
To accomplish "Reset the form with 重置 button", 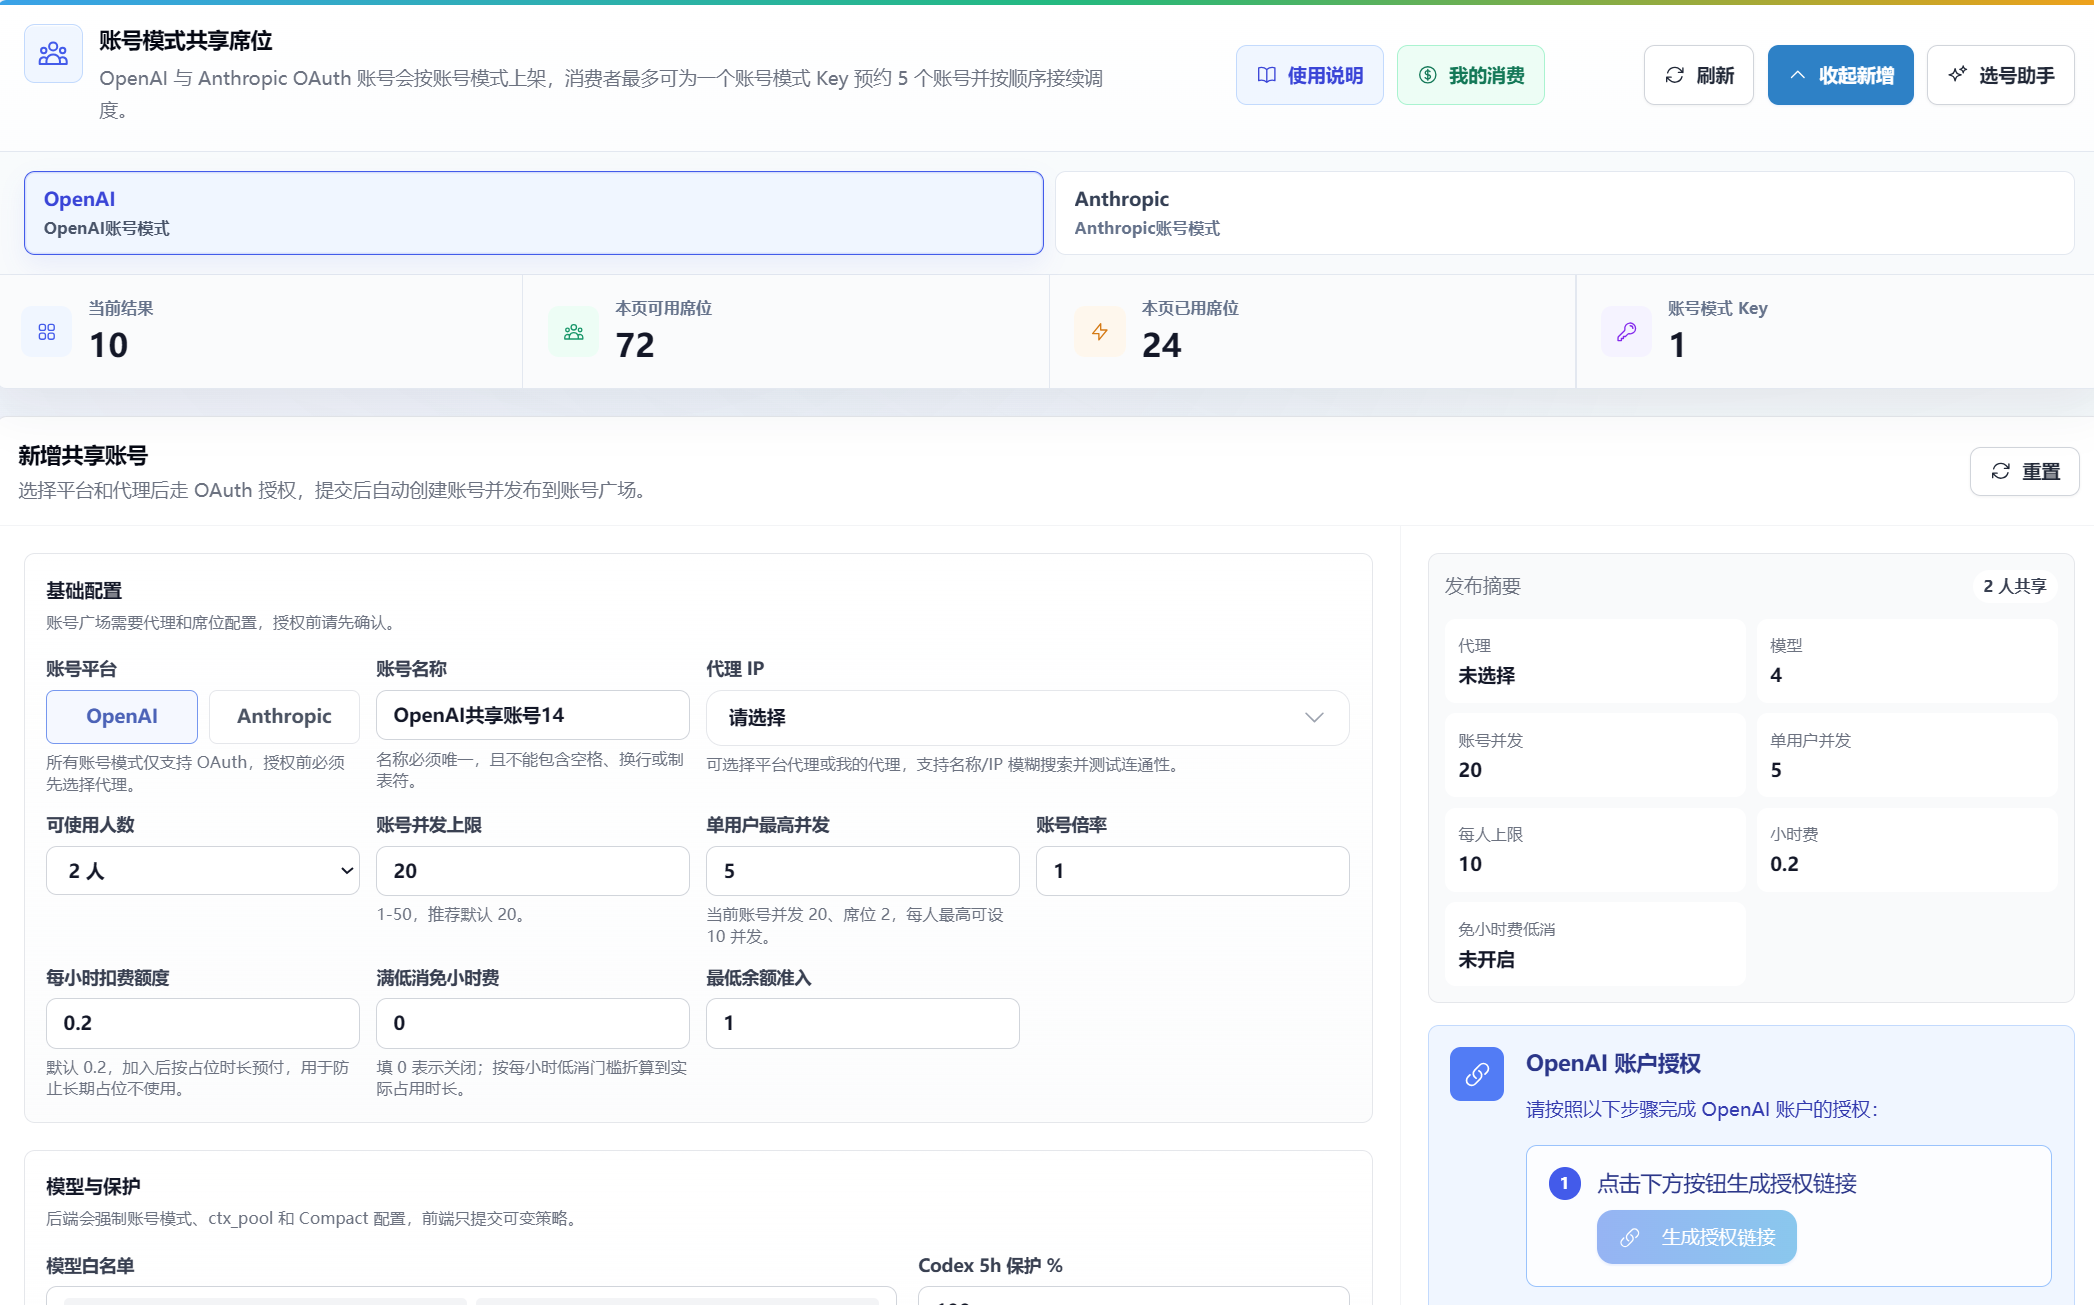I will coord(2024,471).
